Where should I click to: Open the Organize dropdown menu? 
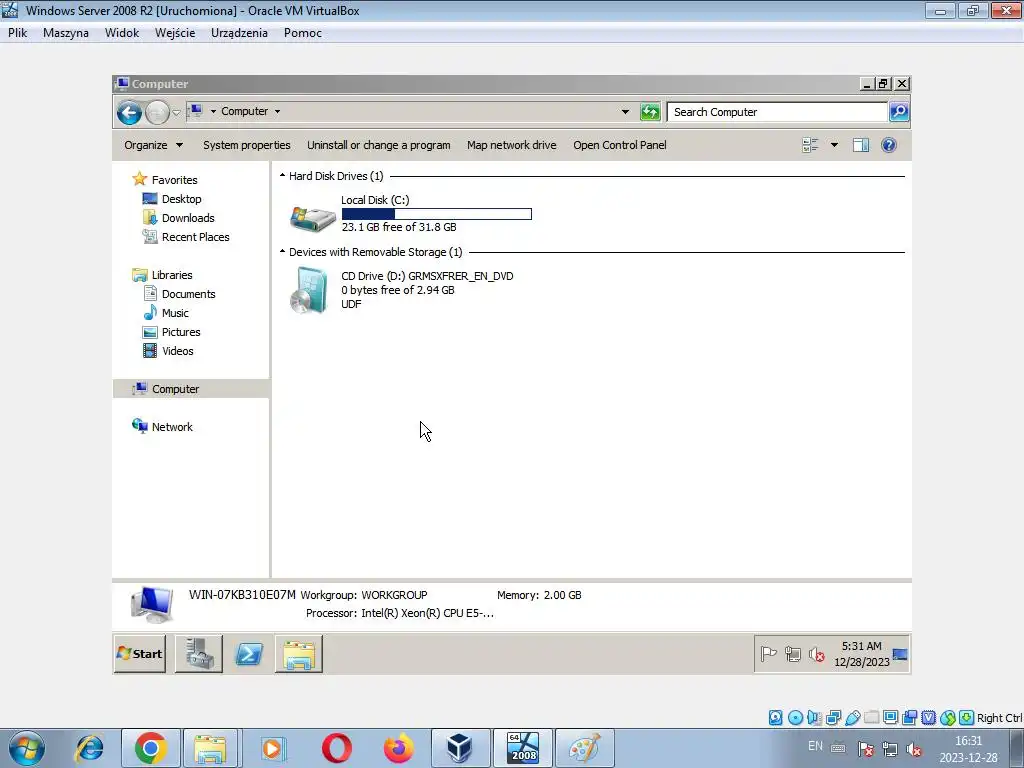[x=153, y=145]
